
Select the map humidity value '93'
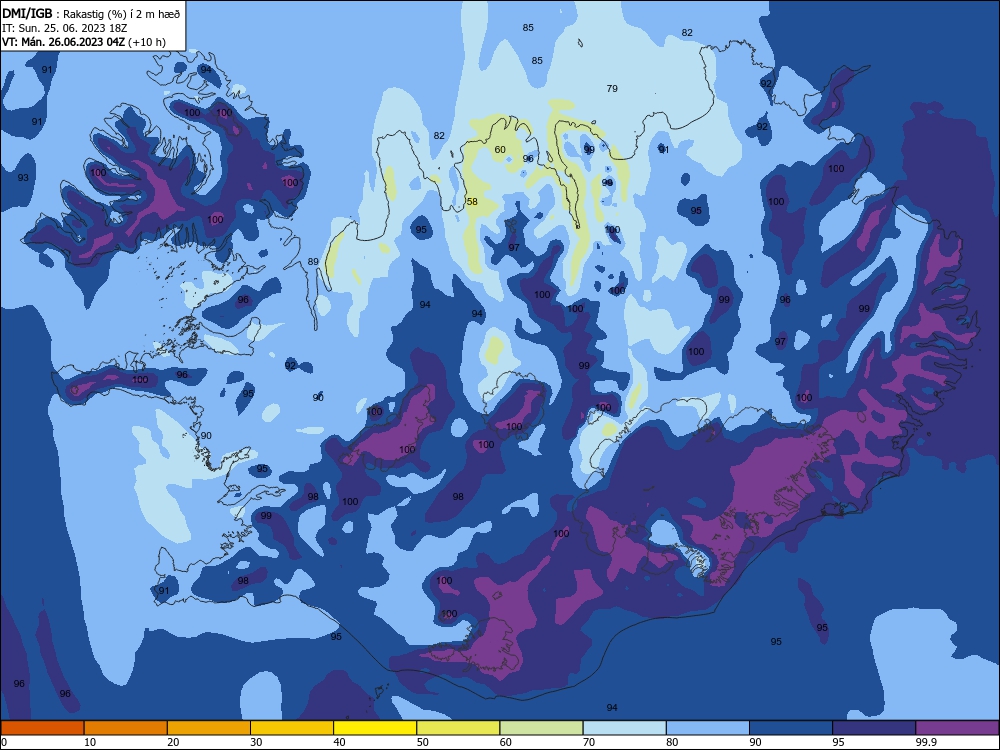(x=23, y=177)
